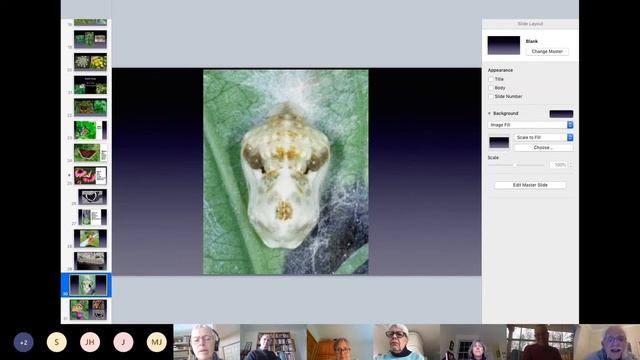Select slide 28 thumbnail with orange insect
The width and height of the screenshot is (640, 360).
90,239
